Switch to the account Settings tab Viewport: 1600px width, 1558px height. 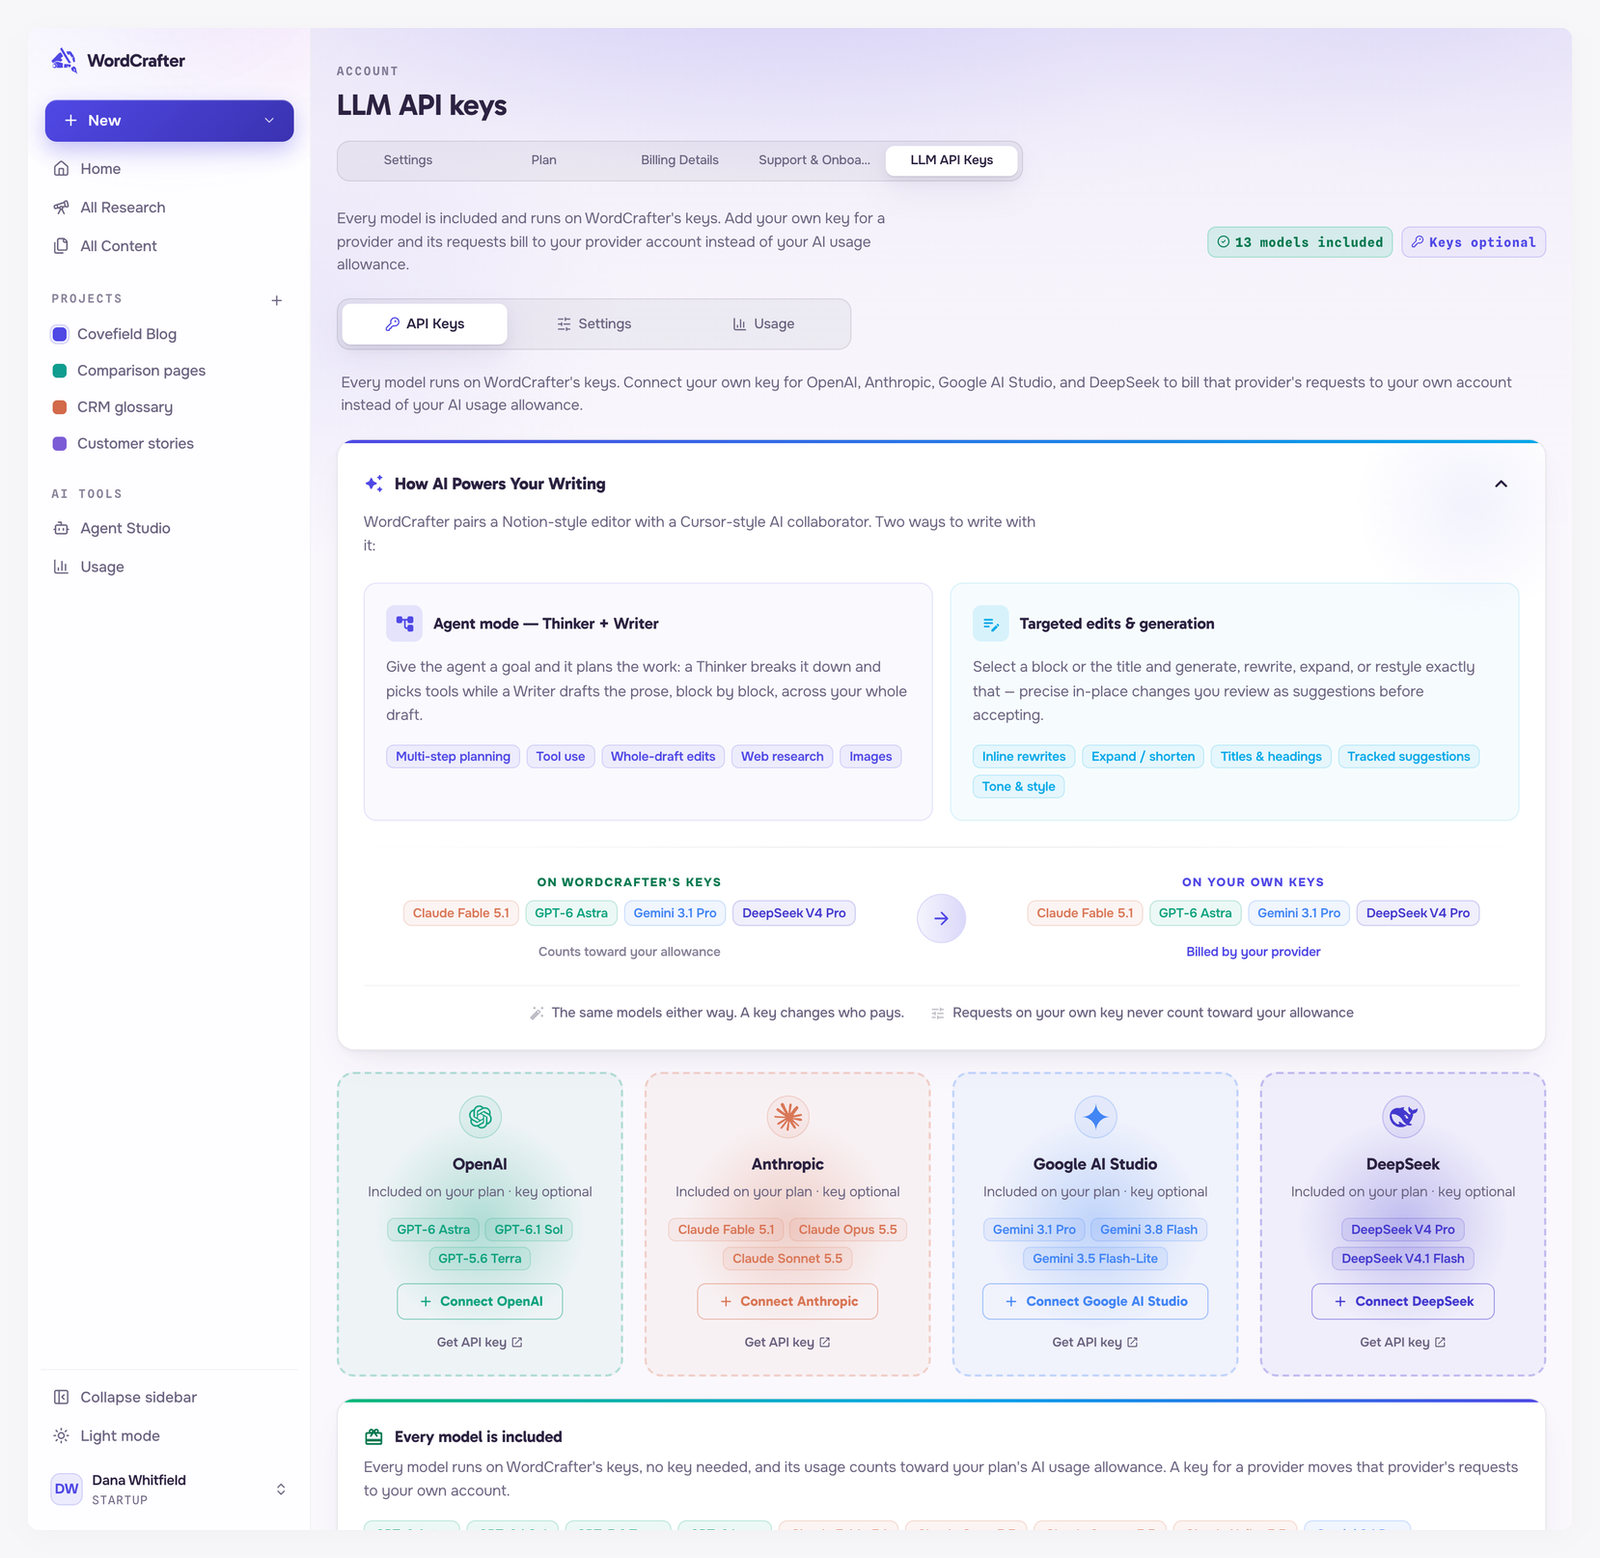pos(408,160)
